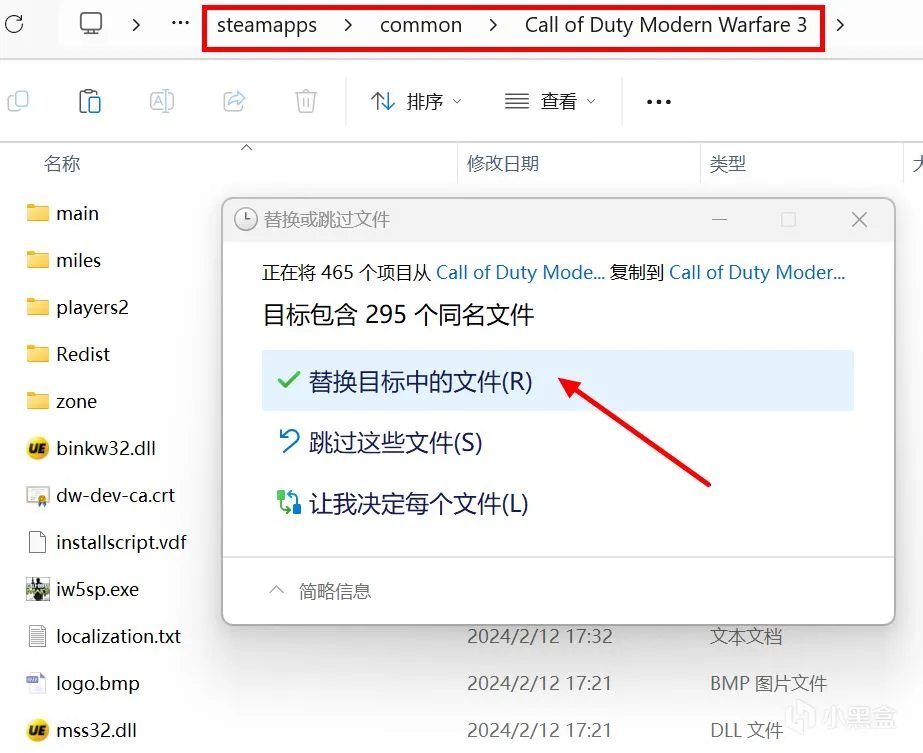Select the zone folder

point(76,402)
